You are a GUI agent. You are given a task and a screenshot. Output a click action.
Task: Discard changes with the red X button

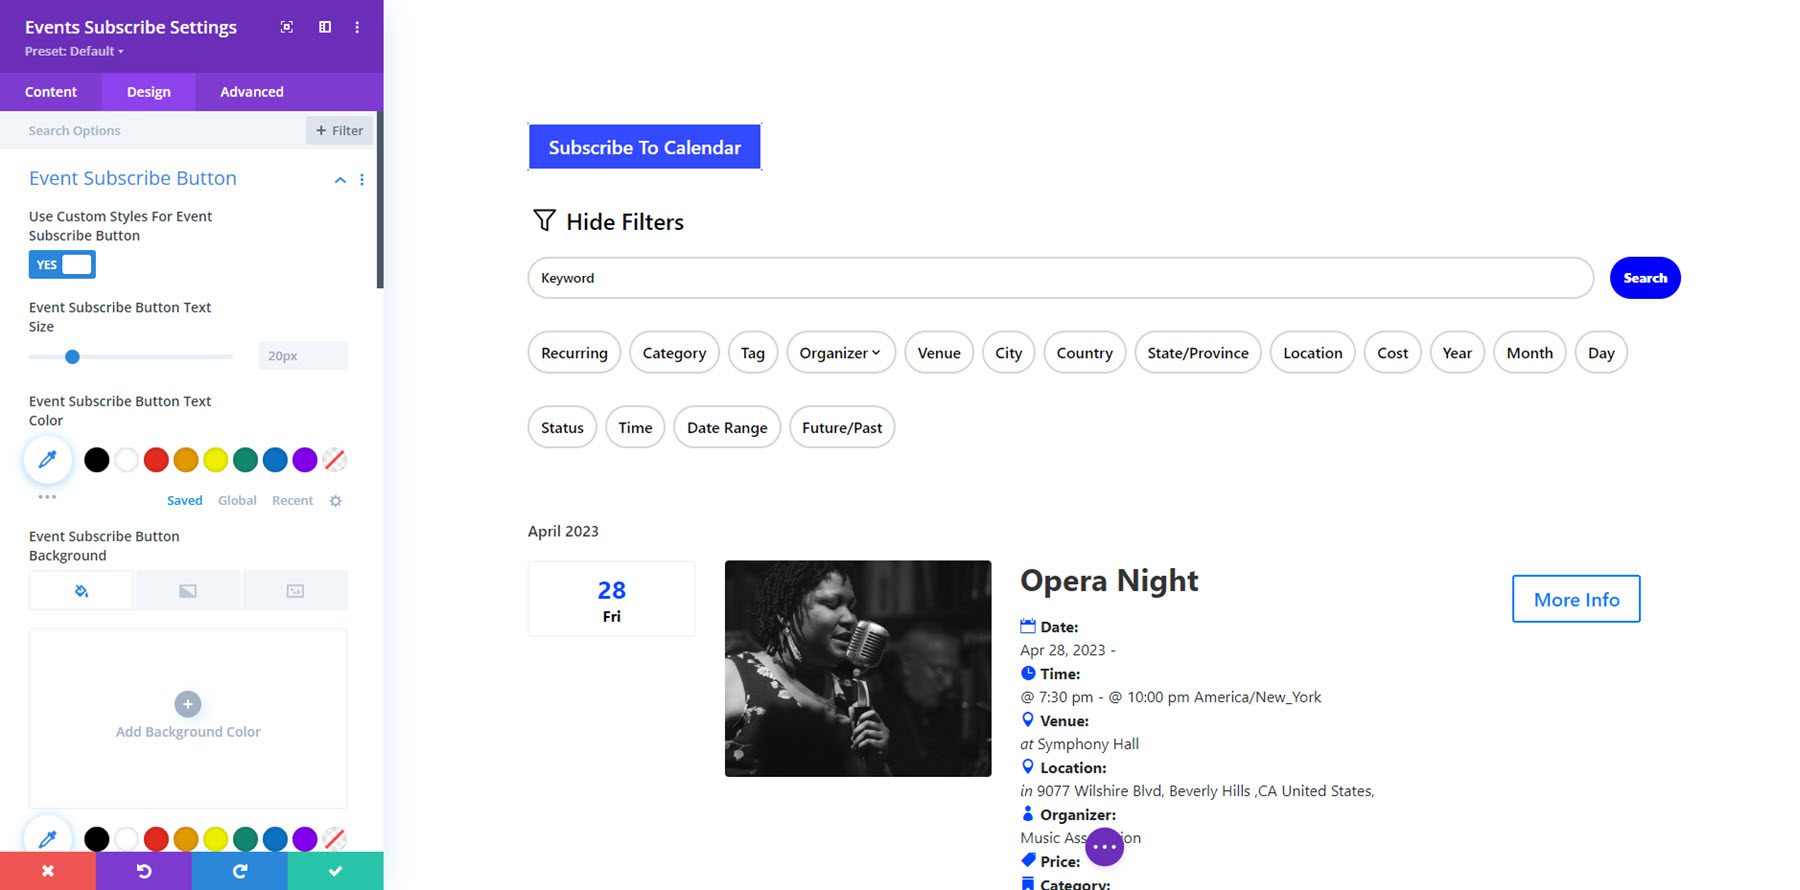[x=48, y=871]
